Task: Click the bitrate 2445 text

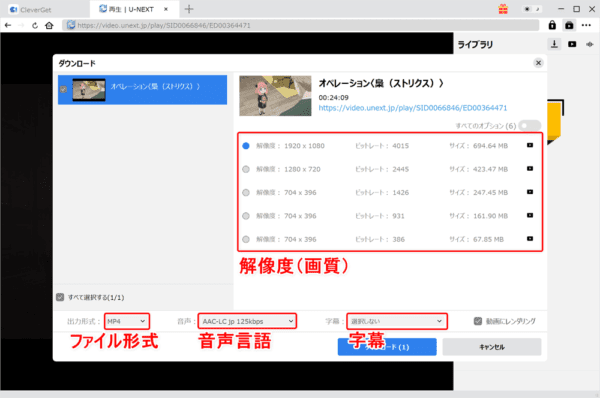Action: (400, 169)
